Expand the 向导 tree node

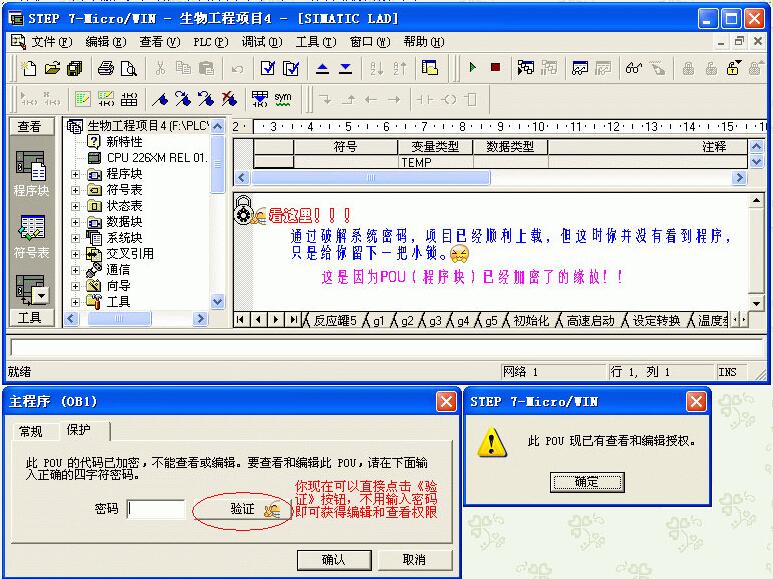coord(75,286)
